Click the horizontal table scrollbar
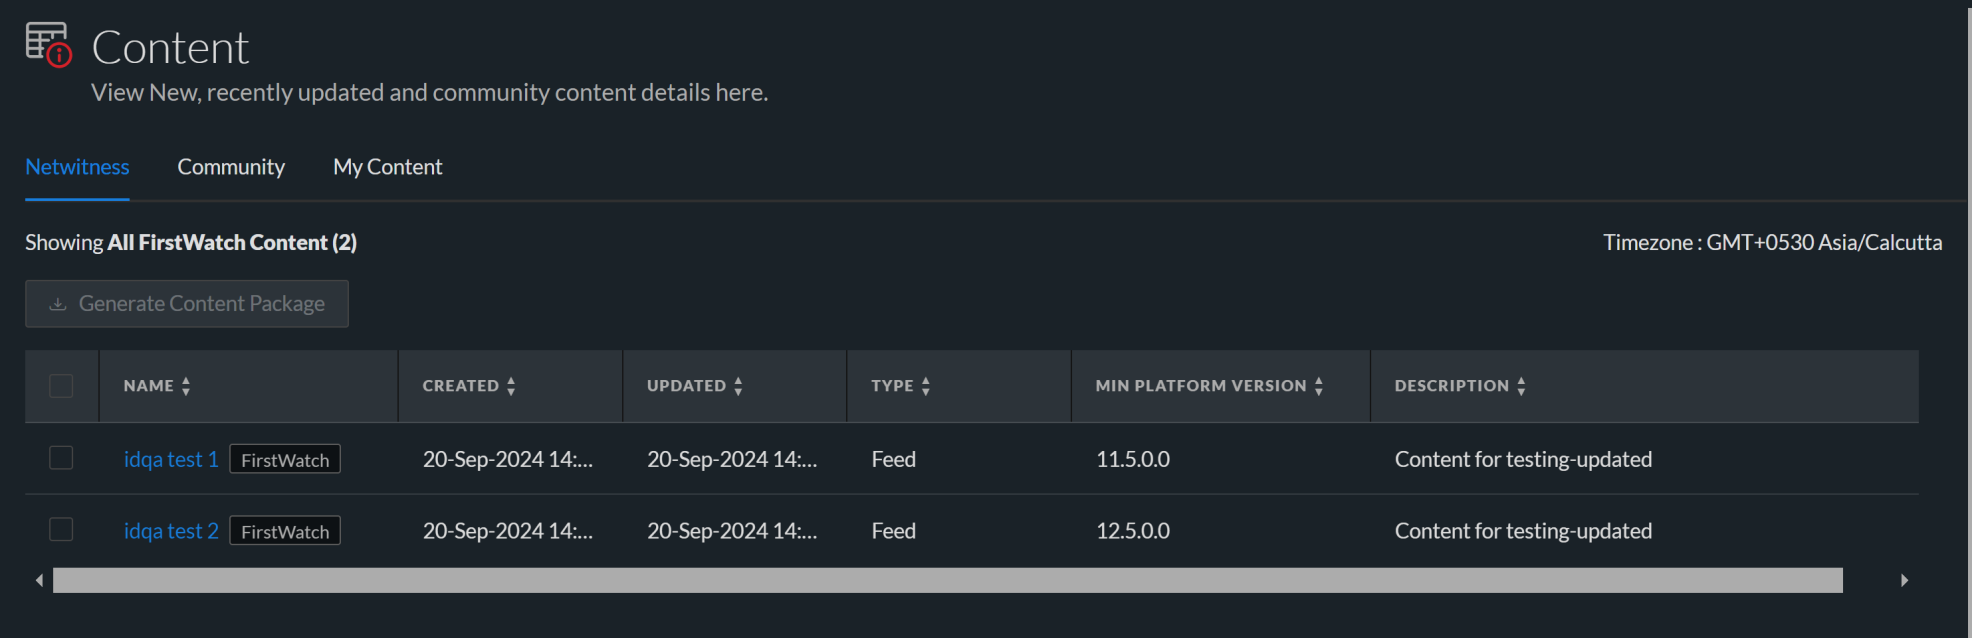 click(x=947, y=580)
